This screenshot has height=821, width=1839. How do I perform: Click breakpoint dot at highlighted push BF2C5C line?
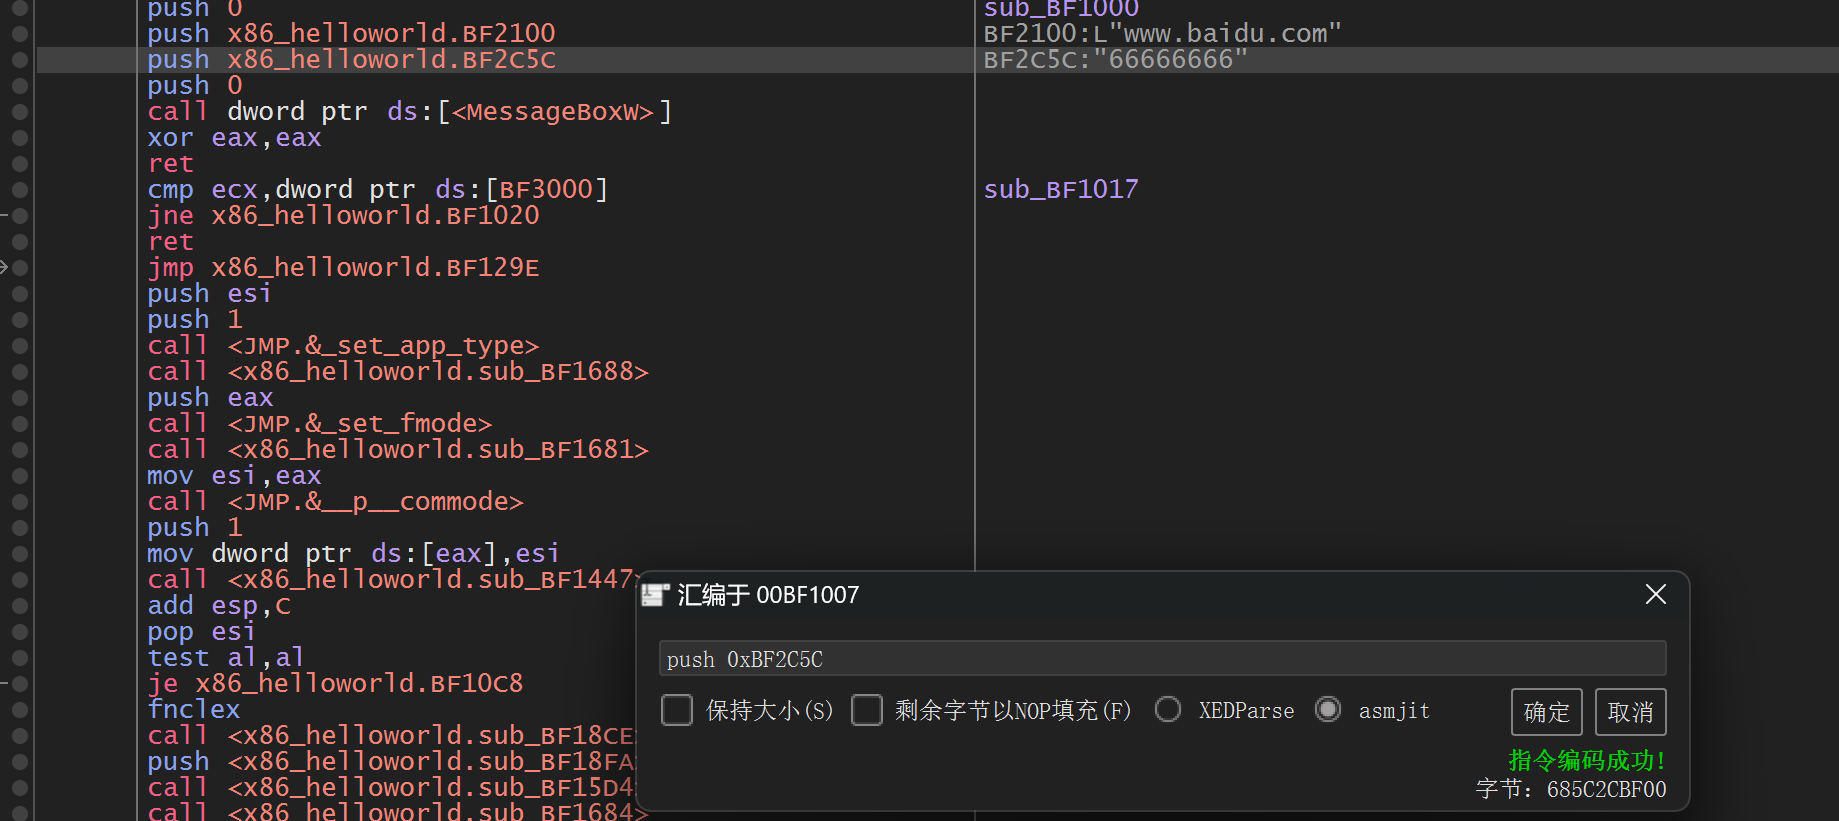(x=19, y=60)
